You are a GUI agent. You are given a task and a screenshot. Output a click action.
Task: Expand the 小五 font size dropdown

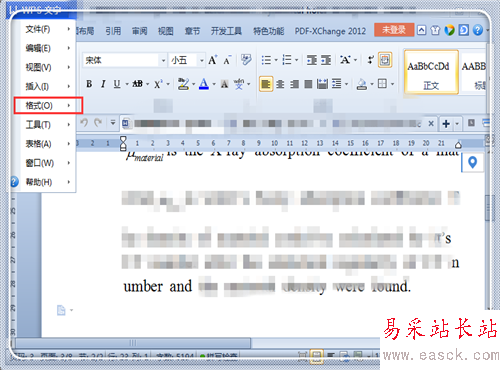point(202,60)
